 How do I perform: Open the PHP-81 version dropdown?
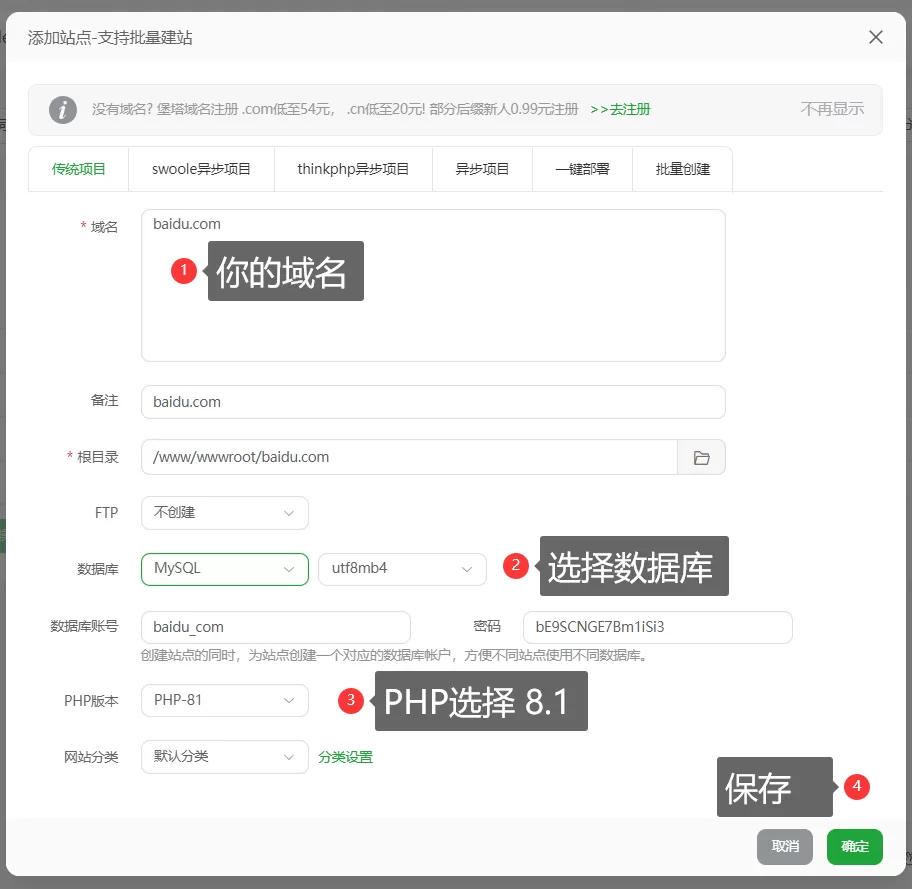224,701
